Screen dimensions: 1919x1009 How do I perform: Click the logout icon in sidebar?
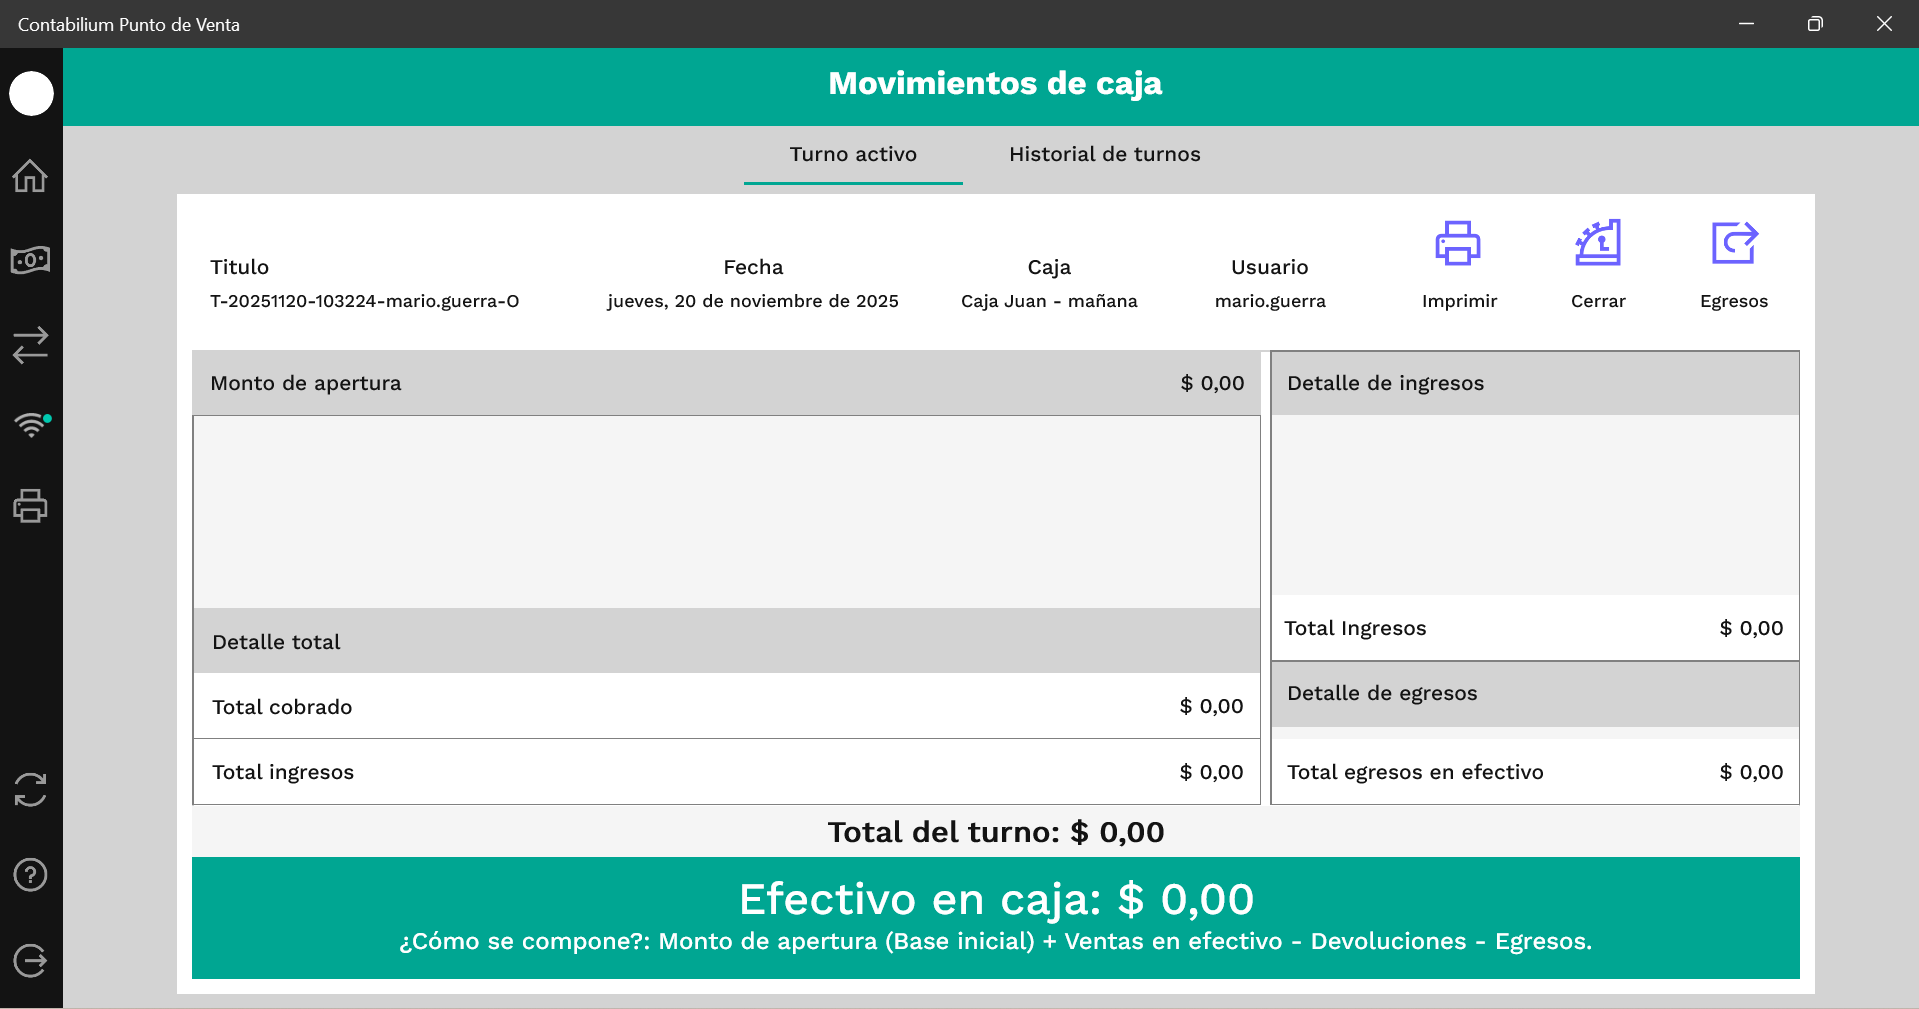30,961
